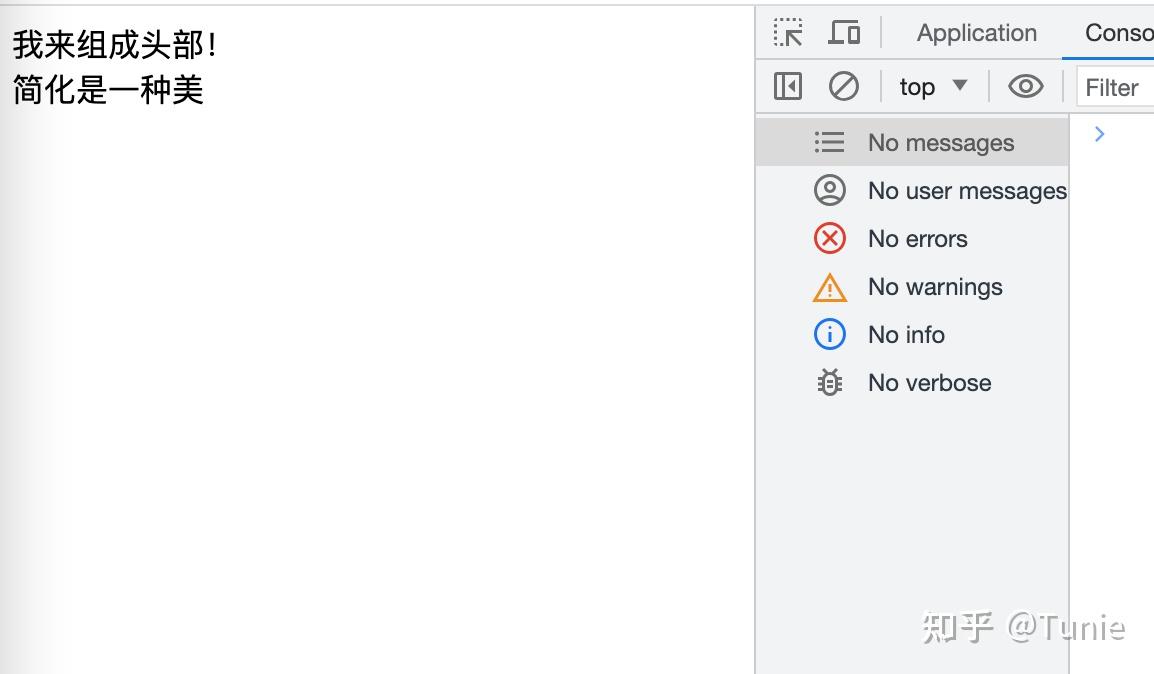Clear the console with the ban icon
Image resolution: width=1154 pixels, height=674 pixels.
coord(843,87)
